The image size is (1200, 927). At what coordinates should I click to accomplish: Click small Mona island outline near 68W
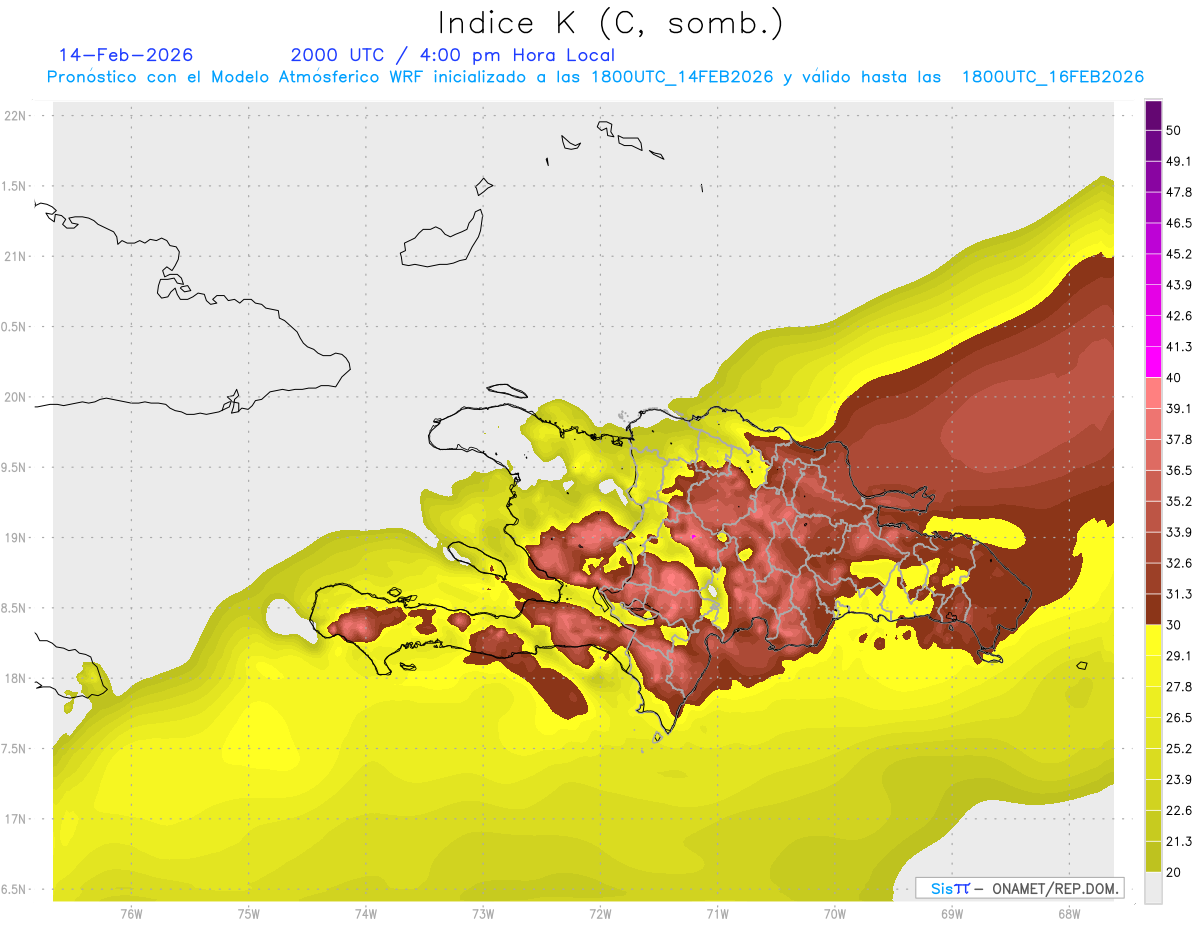[x=1082, y=665]
